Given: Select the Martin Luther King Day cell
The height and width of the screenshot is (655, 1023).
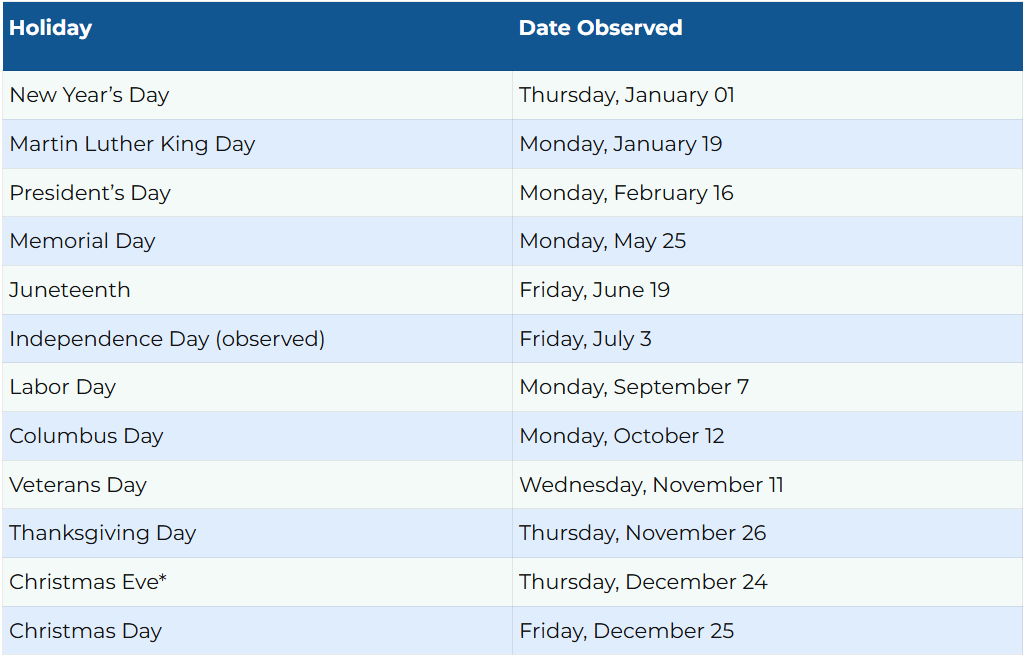Looking at the screenshot, I should tap(132, 144).
